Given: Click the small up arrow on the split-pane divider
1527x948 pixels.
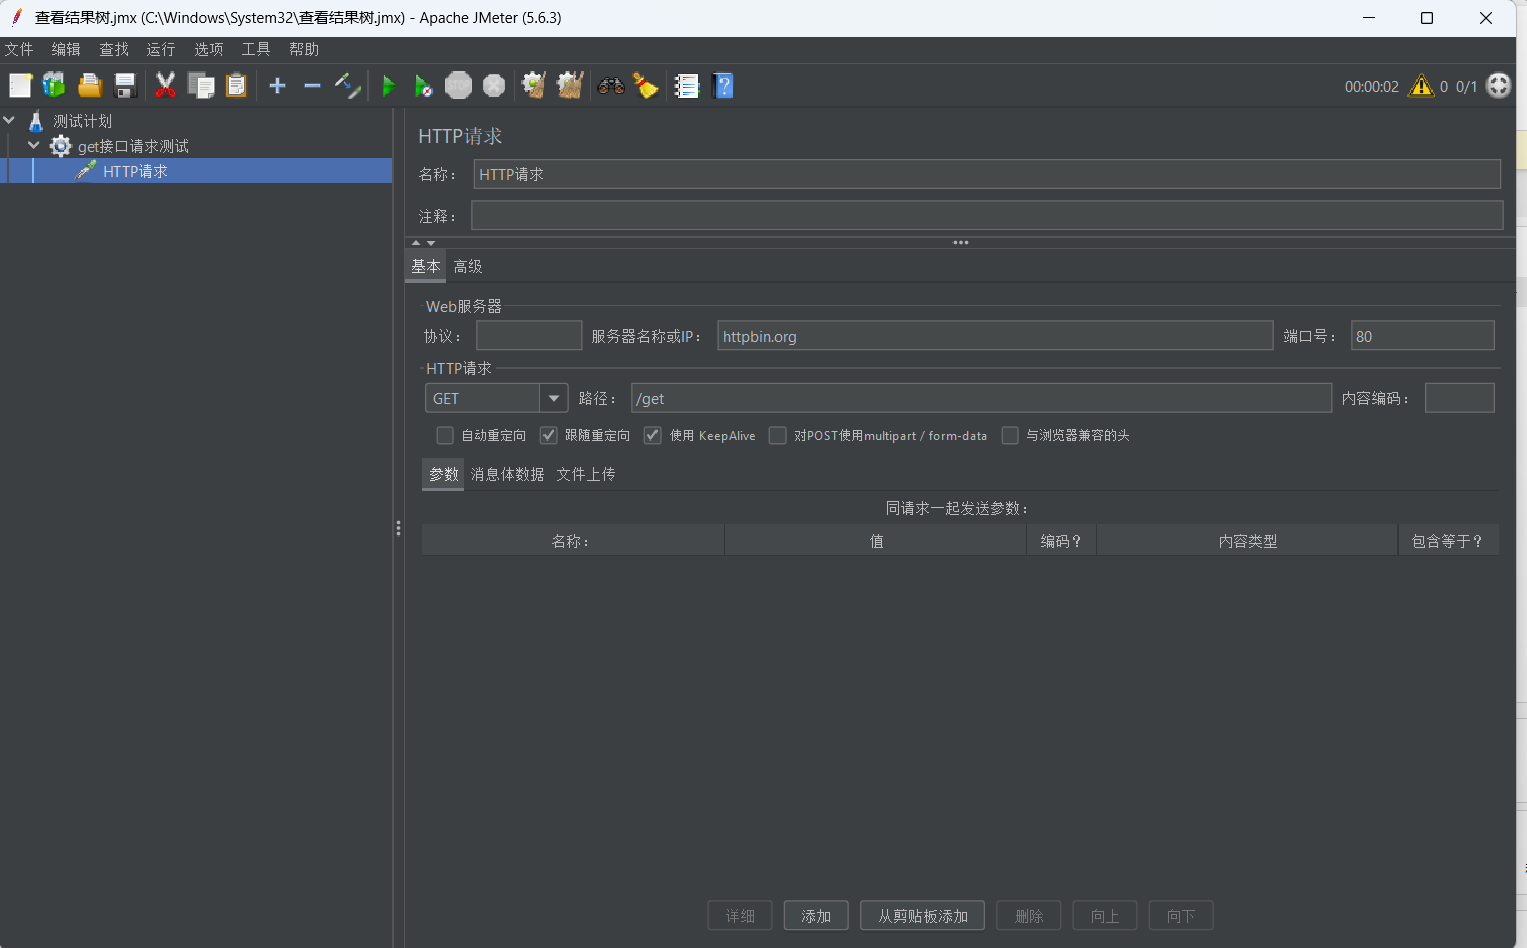Looking at the screenshot, I should [417, 243].
